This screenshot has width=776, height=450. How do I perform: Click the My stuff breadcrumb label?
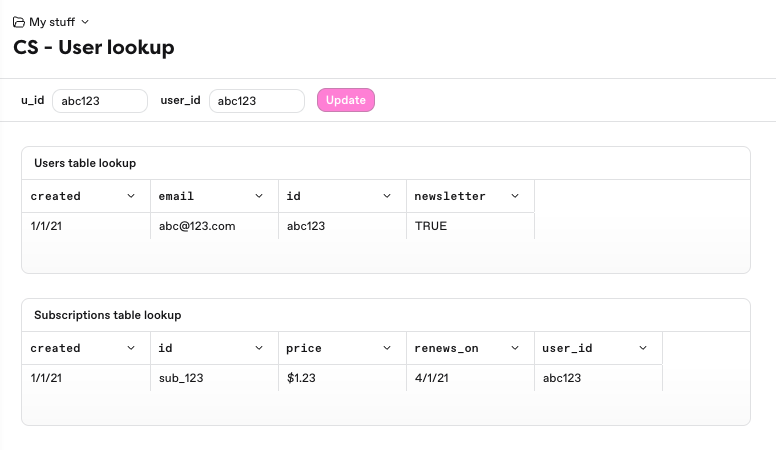pyautogui.click(x=52, y=22)
